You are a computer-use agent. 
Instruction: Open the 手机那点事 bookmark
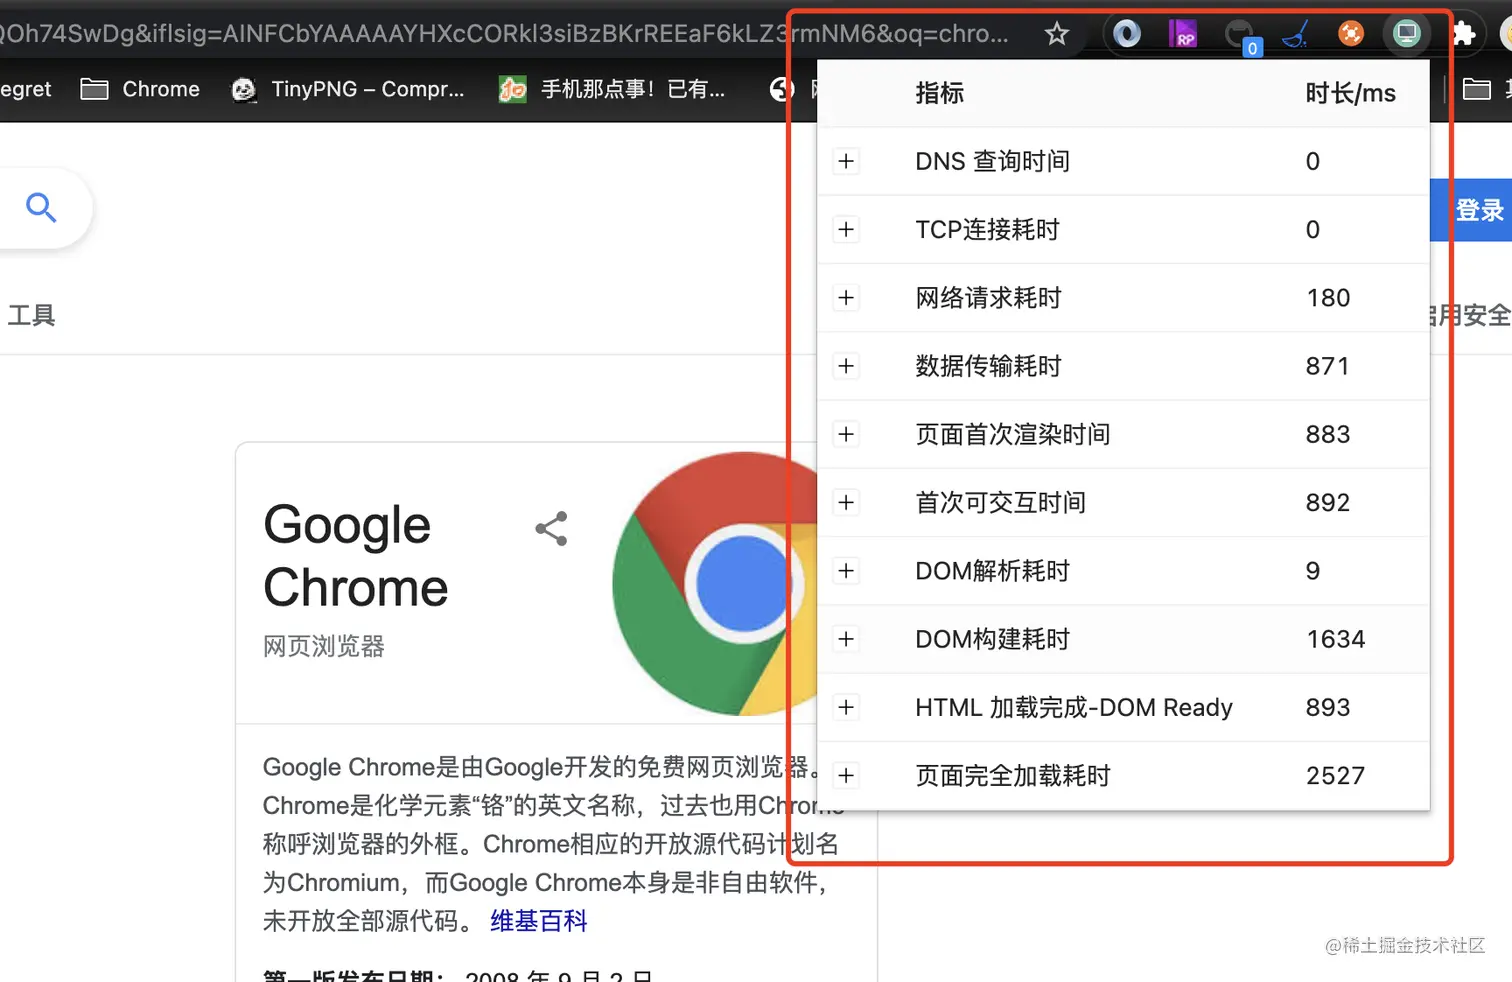[x=612, y=89]
